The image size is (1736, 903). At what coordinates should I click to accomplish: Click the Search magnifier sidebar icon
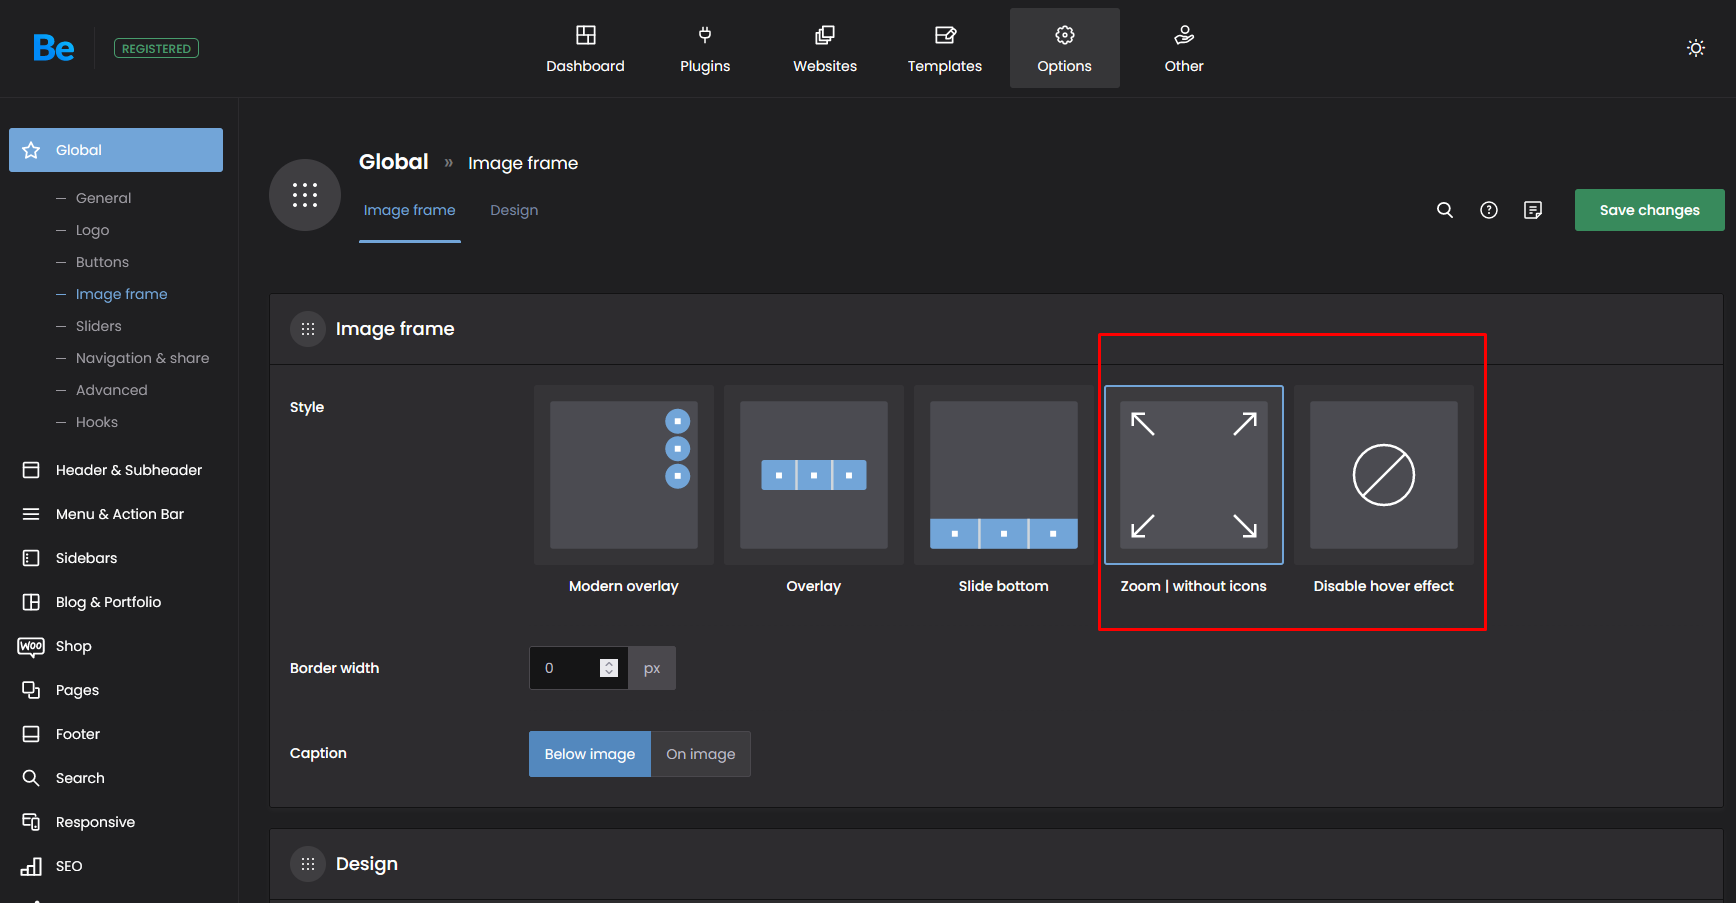point(31,778)
